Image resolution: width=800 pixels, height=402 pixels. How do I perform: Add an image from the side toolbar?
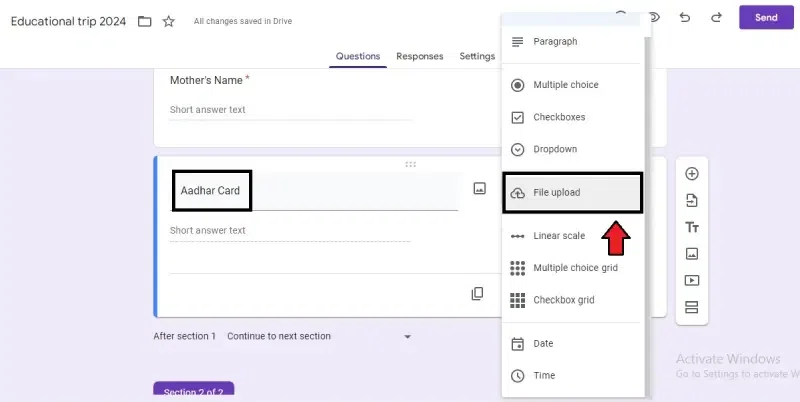click(x=691, y=254)
